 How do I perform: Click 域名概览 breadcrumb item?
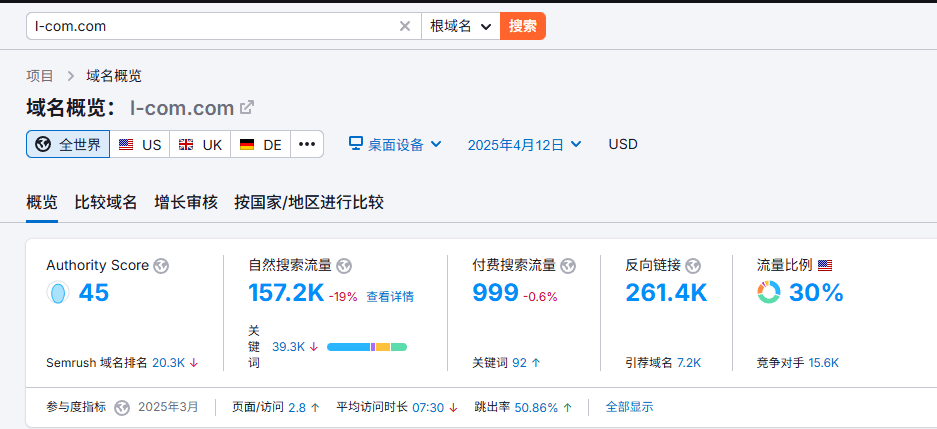(114, 76)
